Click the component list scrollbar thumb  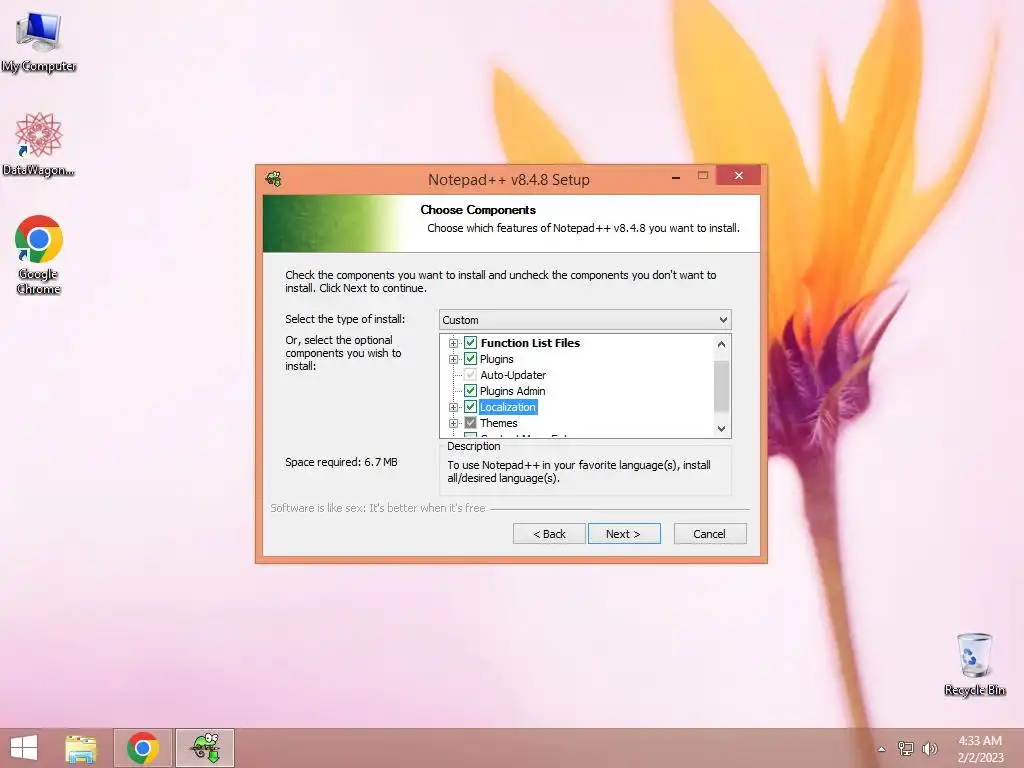click(722, 385)
